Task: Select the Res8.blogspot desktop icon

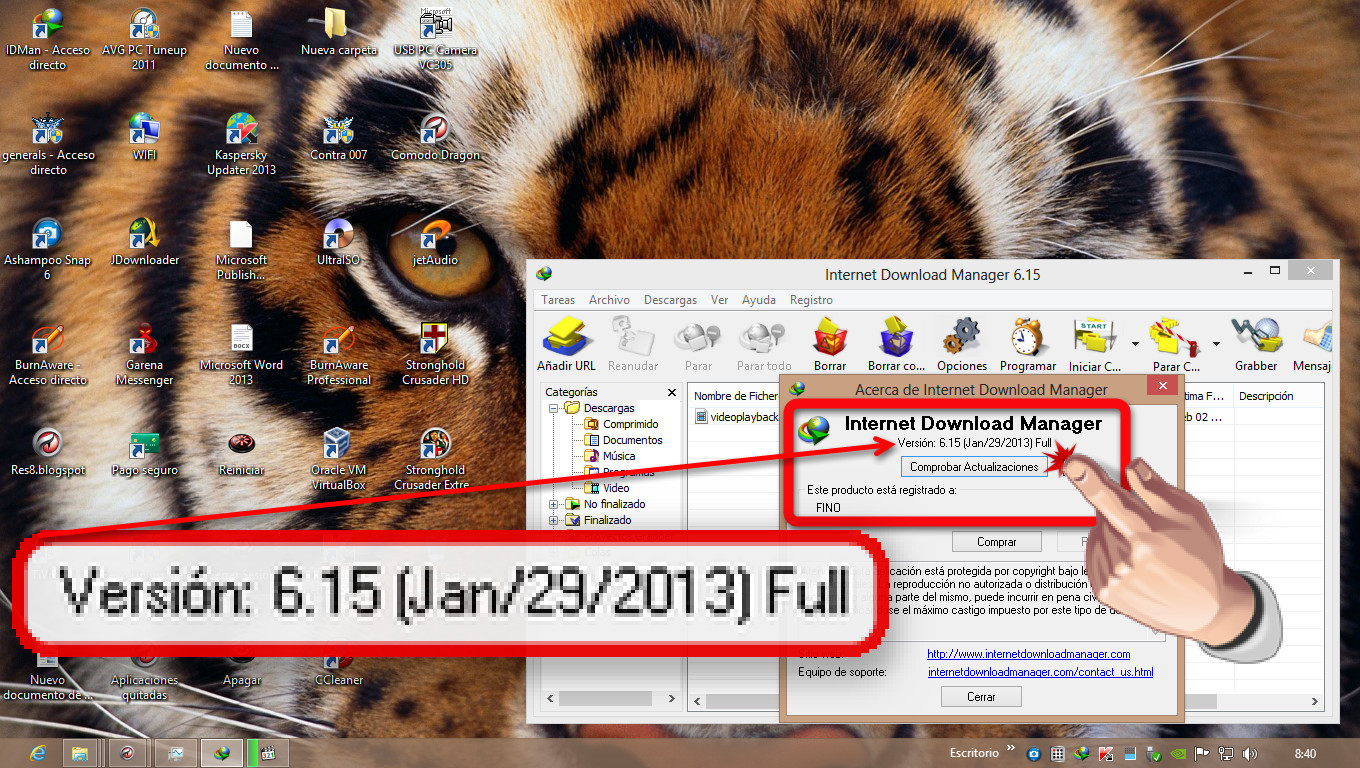Action: (48, 452)
